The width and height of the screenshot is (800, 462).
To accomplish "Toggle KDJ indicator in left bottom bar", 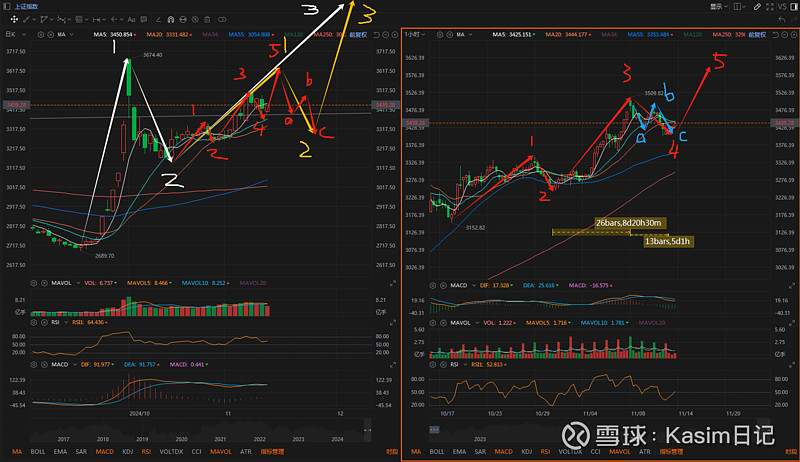I will click(x=128, y=452).
